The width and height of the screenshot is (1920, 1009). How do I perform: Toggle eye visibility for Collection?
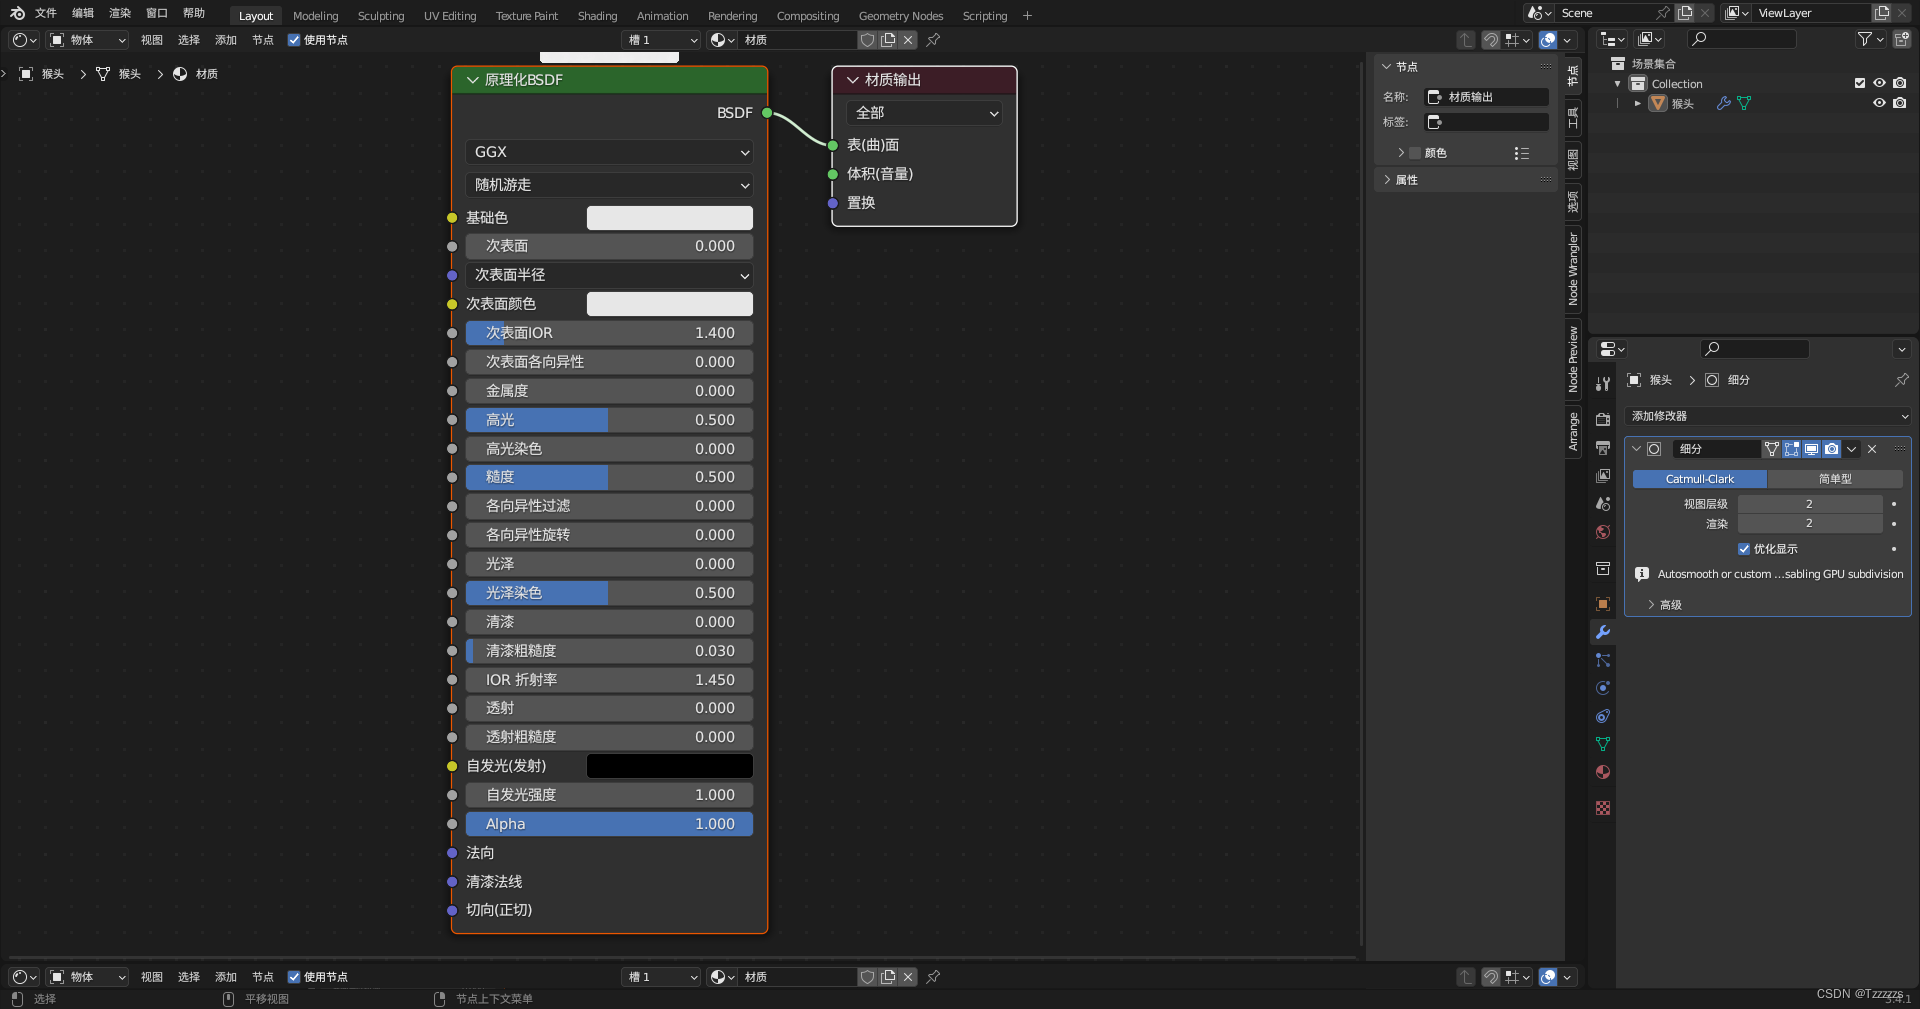(1880, 83)
